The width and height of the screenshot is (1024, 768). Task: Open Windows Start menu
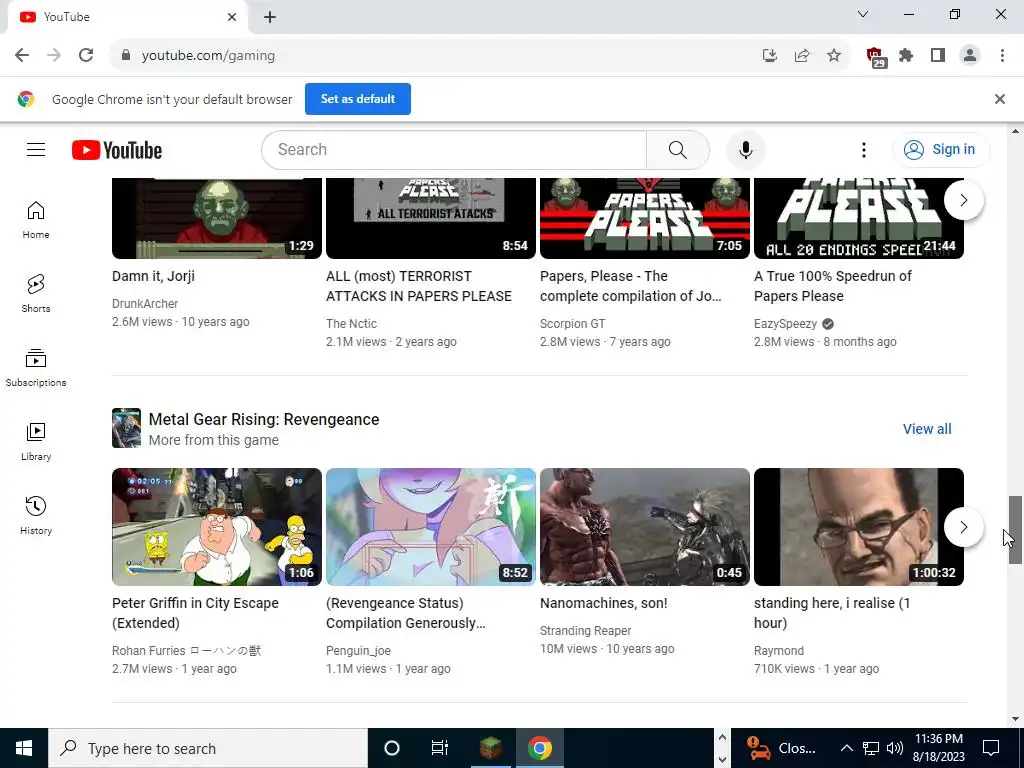tap(24, 748)
